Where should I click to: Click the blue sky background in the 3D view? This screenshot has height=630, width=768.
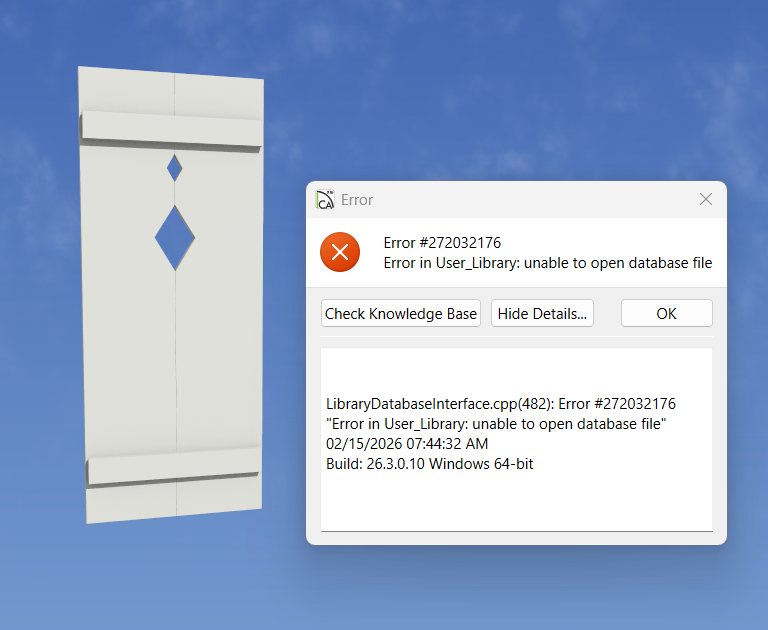point(500,90)
